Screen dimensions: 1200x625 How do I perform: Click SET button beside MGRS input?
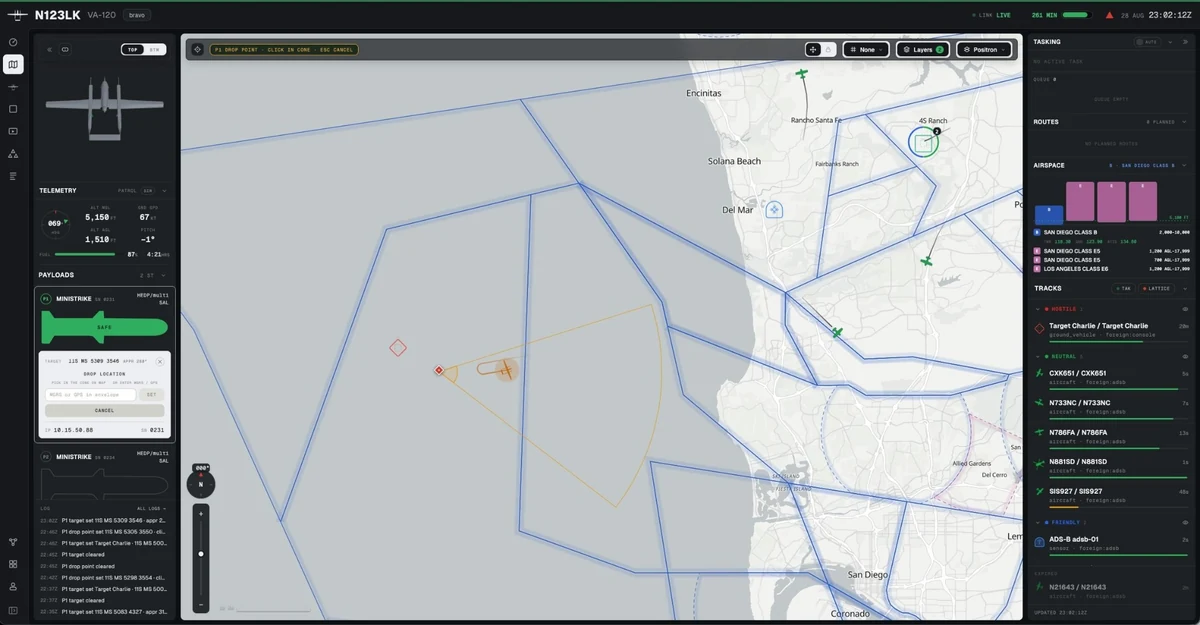152,394
